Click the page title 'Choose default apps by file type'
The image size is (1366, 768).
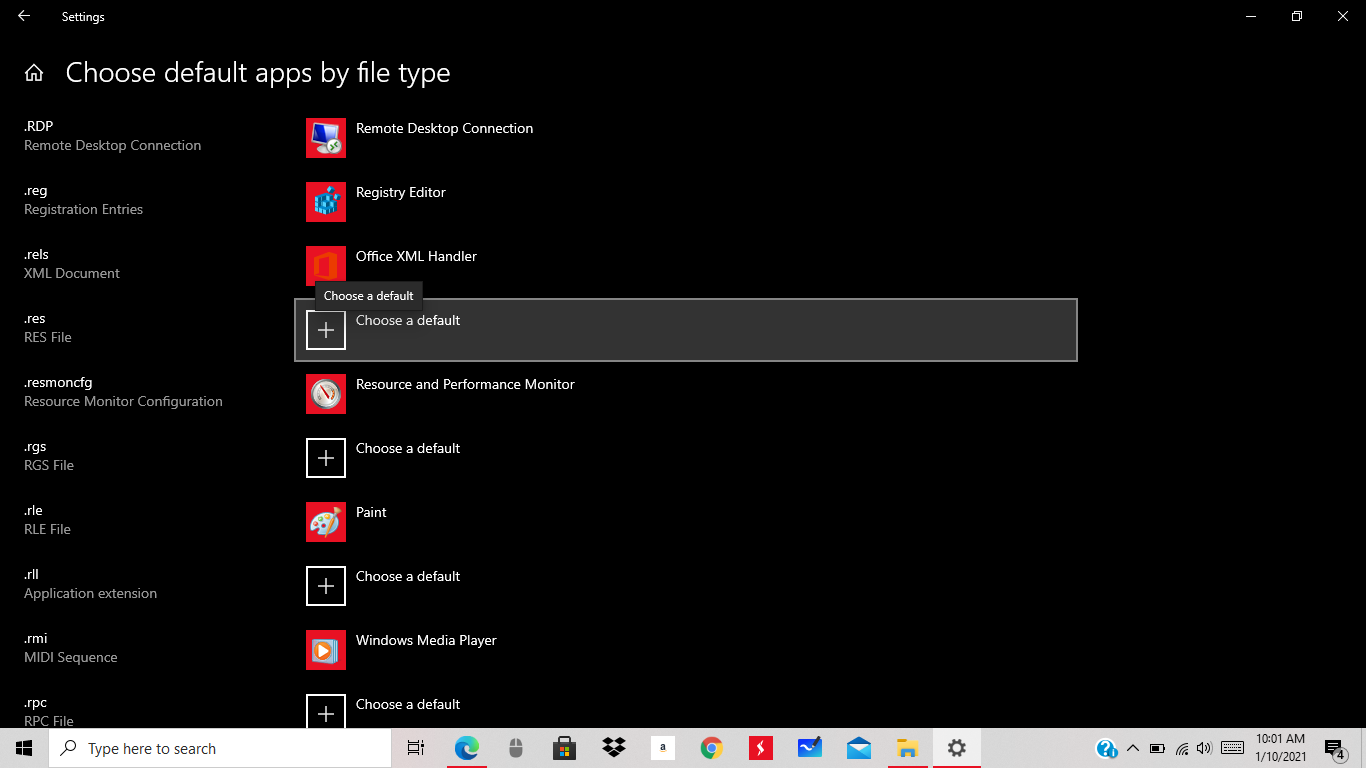click(258, 73)
